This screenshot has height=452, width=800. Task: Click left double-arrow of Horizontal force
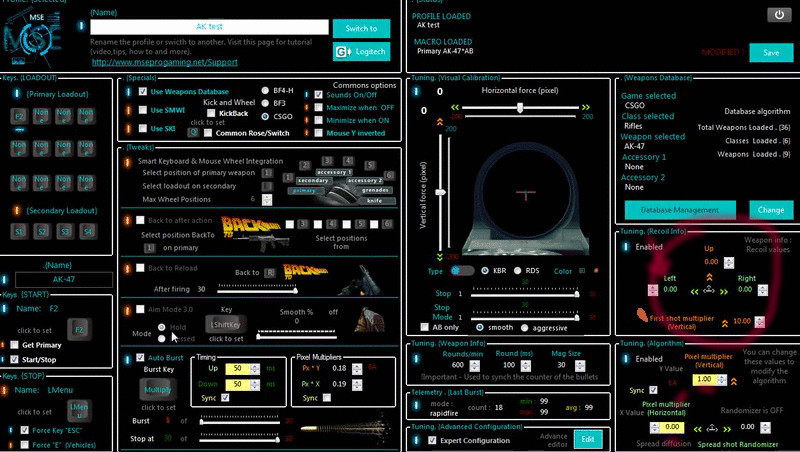(x=455, y=107)
